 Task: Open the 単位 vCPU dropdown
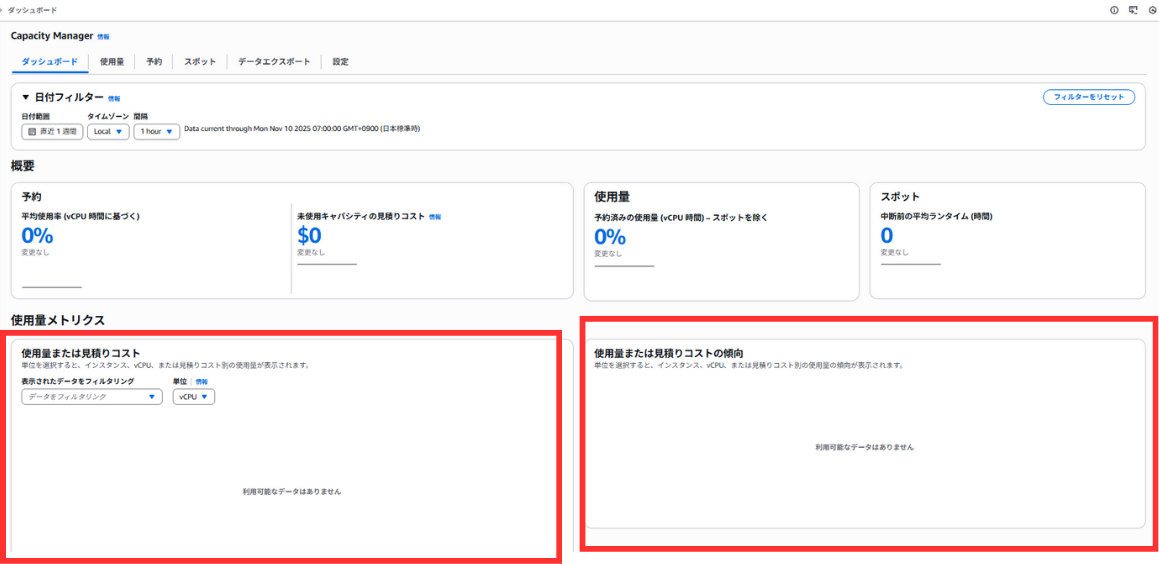(x=193, y=397)
